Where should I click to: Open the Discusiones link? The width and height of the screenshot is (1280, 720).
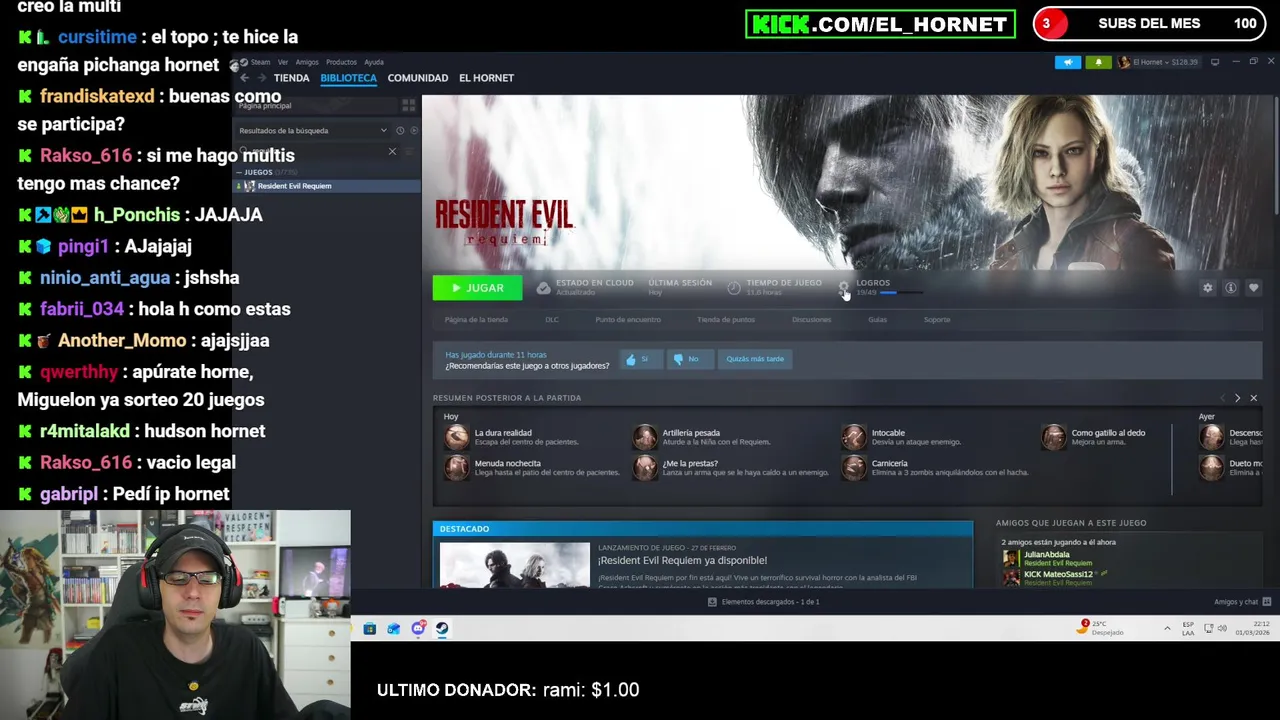[811, 320]
